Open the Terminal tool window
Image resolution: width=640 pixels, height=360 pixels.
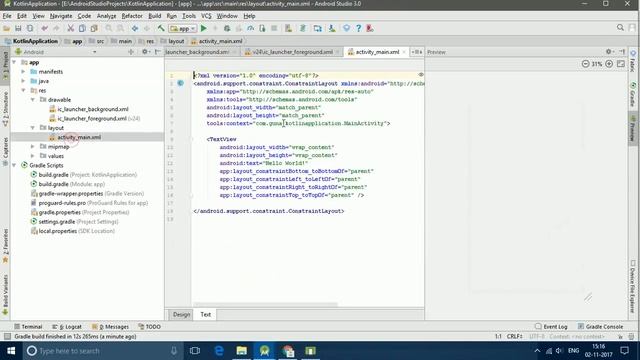28,327
